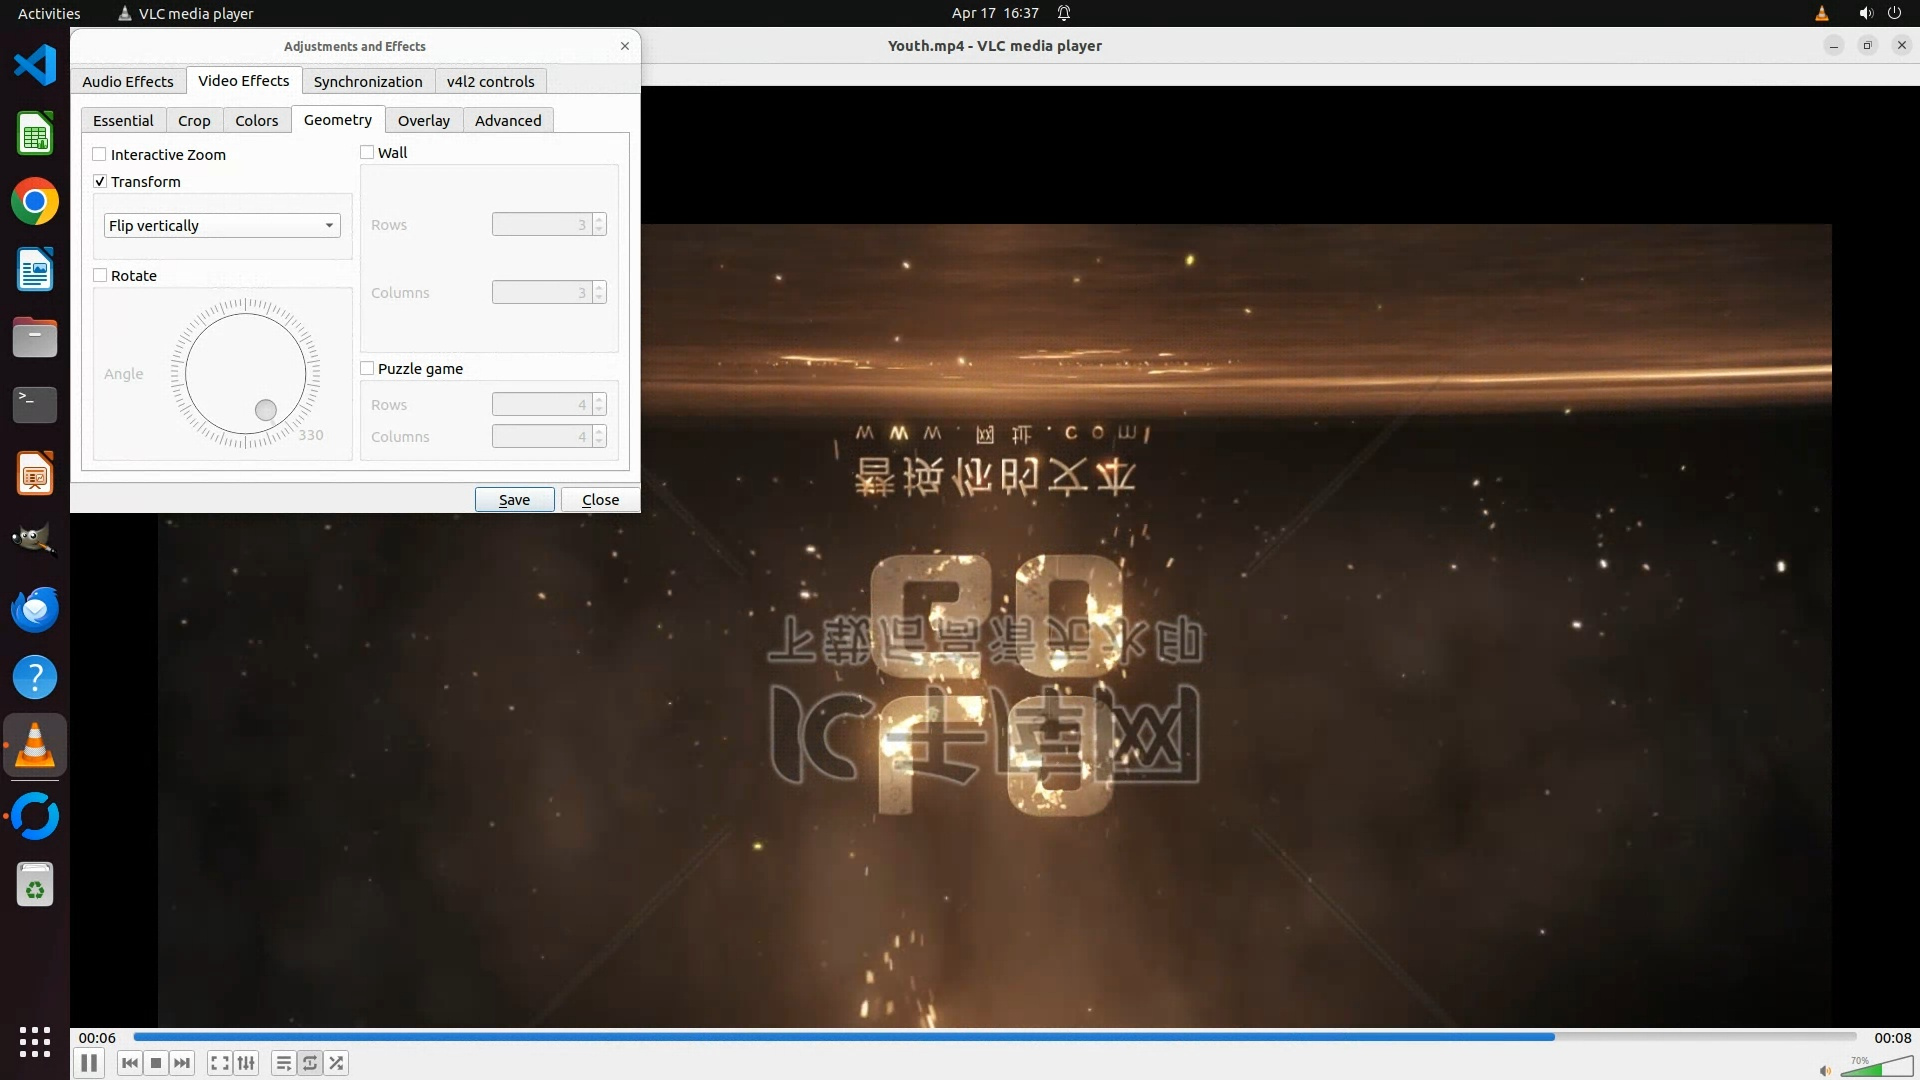The image size is (1920, 1080).
Task: Open the Flip vertically dropdown
Action: coord(222,225)
